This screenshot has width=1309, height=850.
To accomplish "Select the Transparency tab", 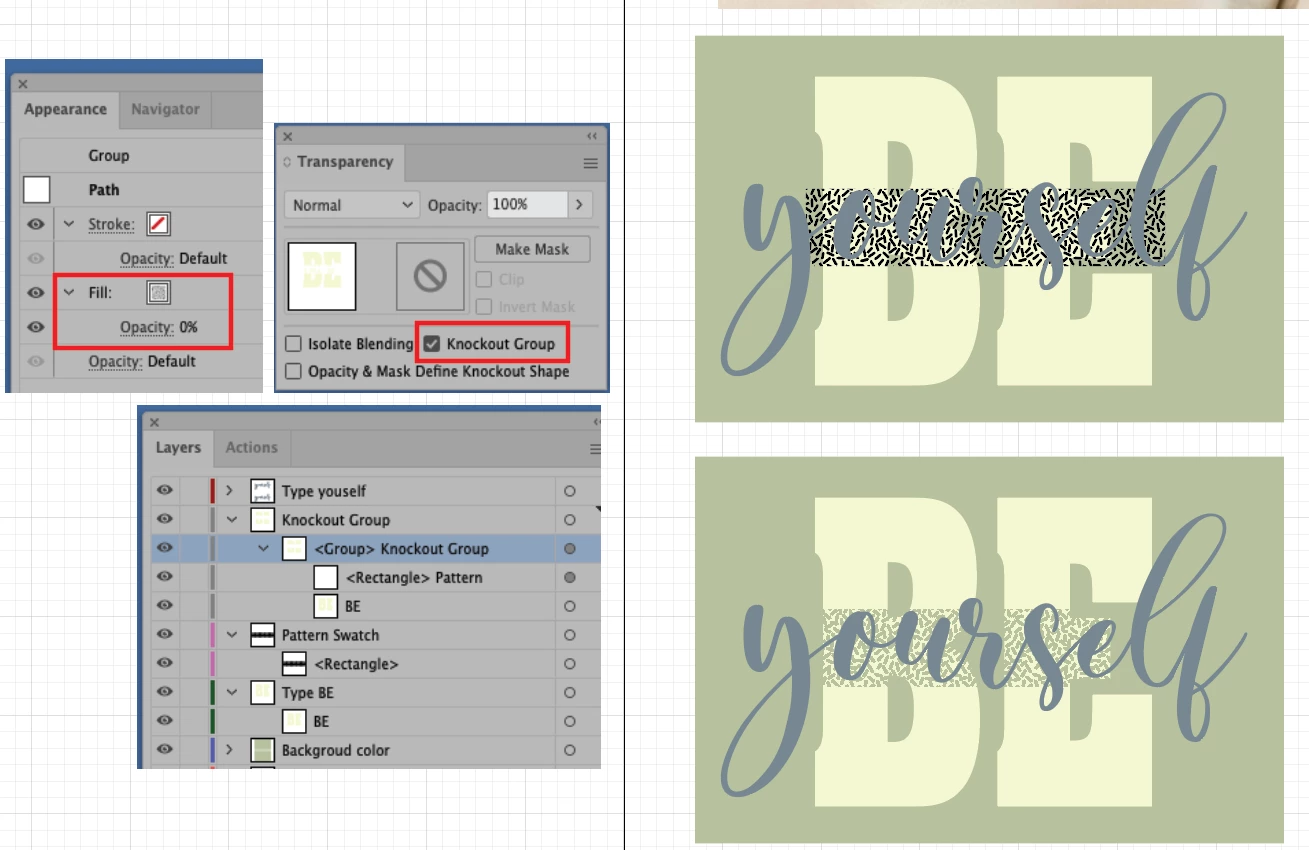I will coord(340,162).
